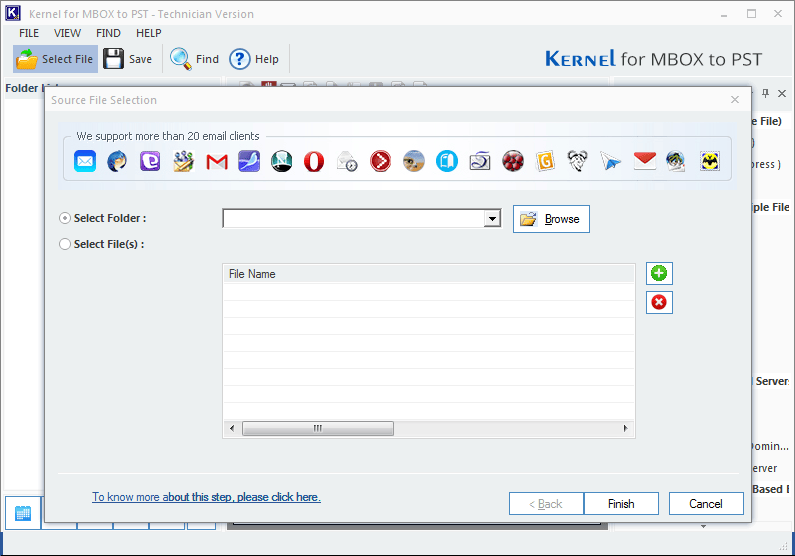Click the envelope with clock icon
Viewport: 795px width, 556px height.
tap(347, 161)
